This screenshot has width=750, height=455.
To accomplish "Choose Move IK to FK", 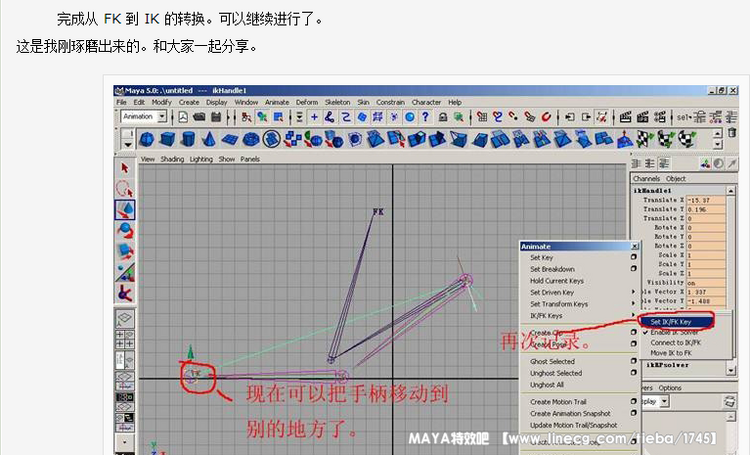I will coord(671,353).
